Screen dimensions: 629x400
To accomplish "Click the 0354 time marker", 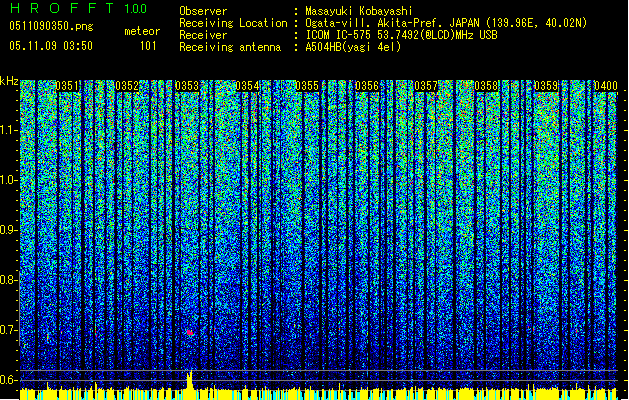I will coord(247,86).
